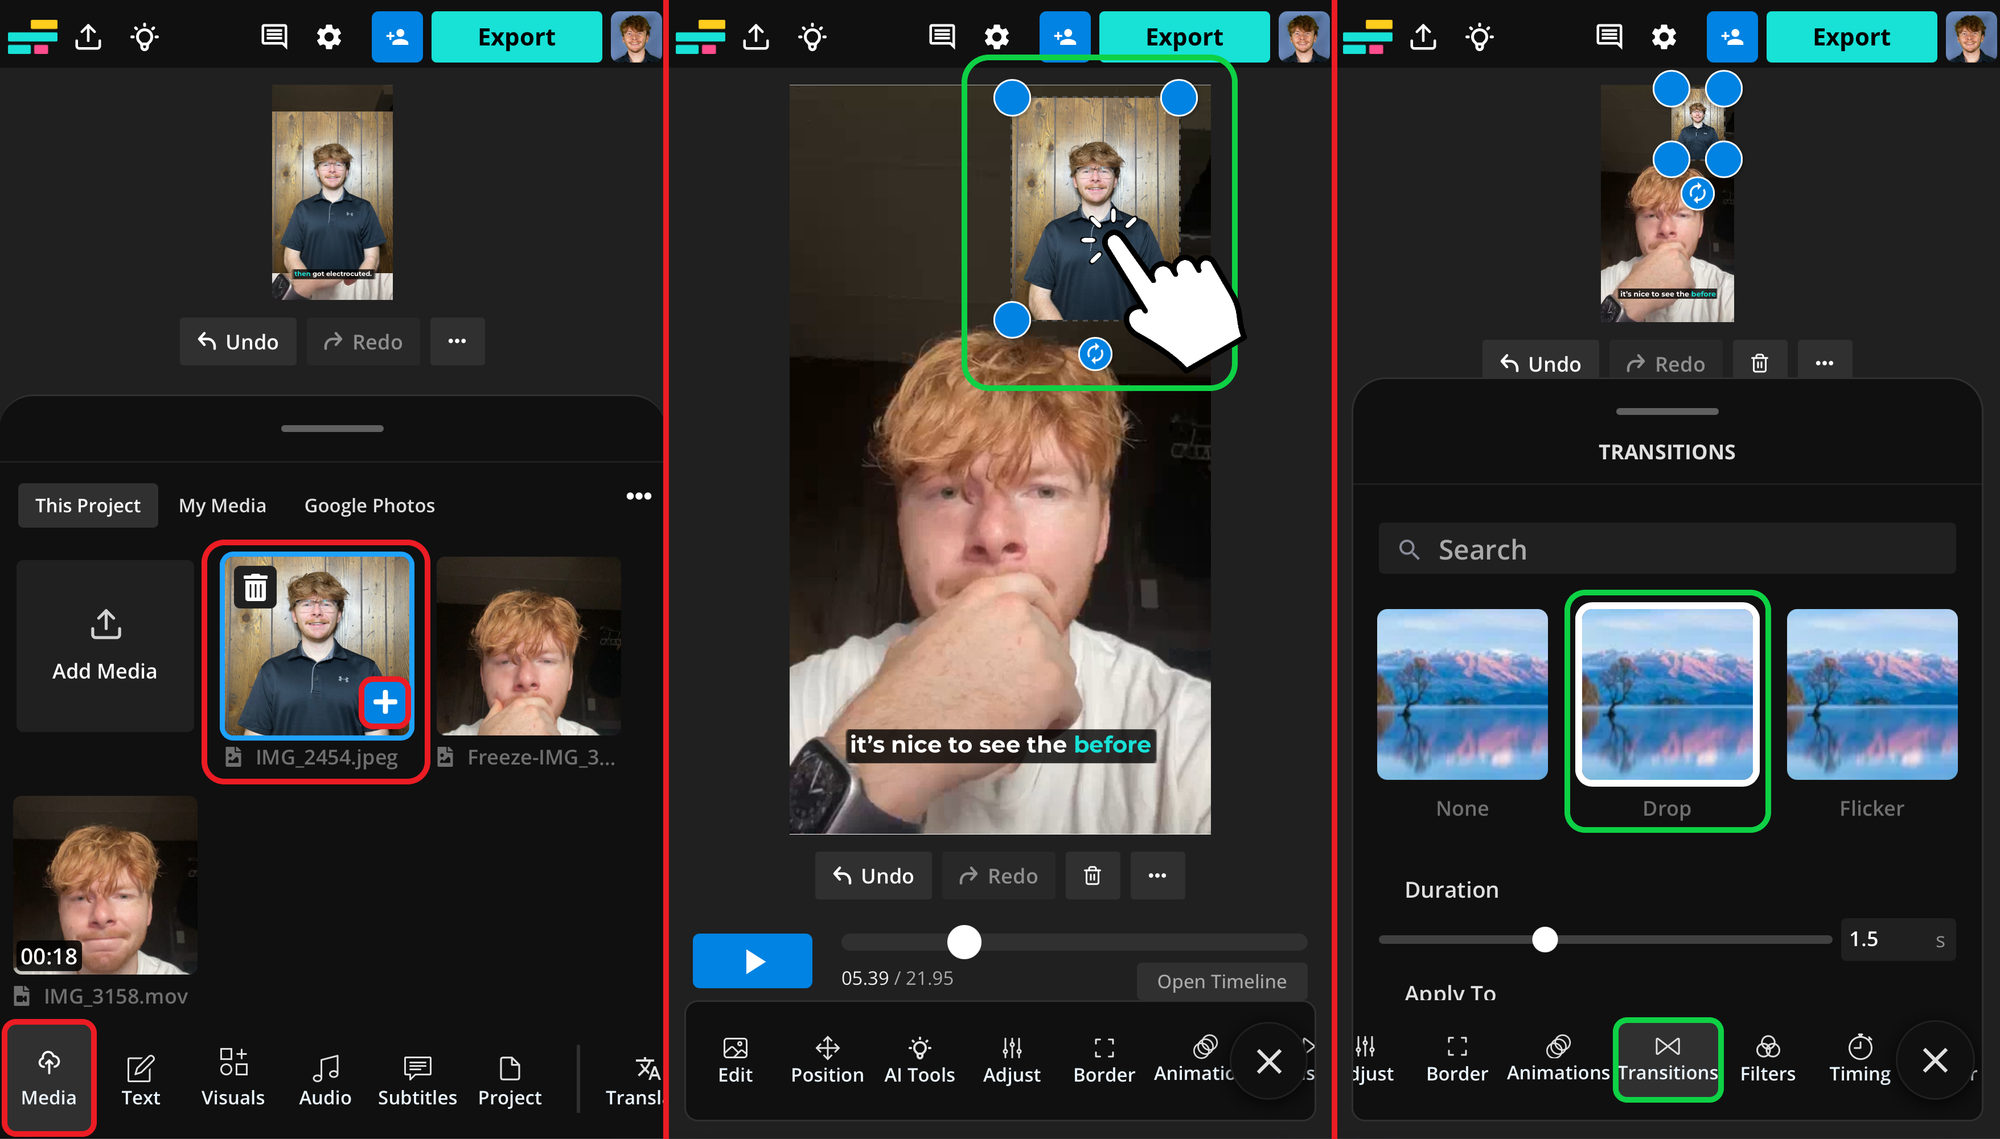Open more options next to Redo

pos(457,341)
